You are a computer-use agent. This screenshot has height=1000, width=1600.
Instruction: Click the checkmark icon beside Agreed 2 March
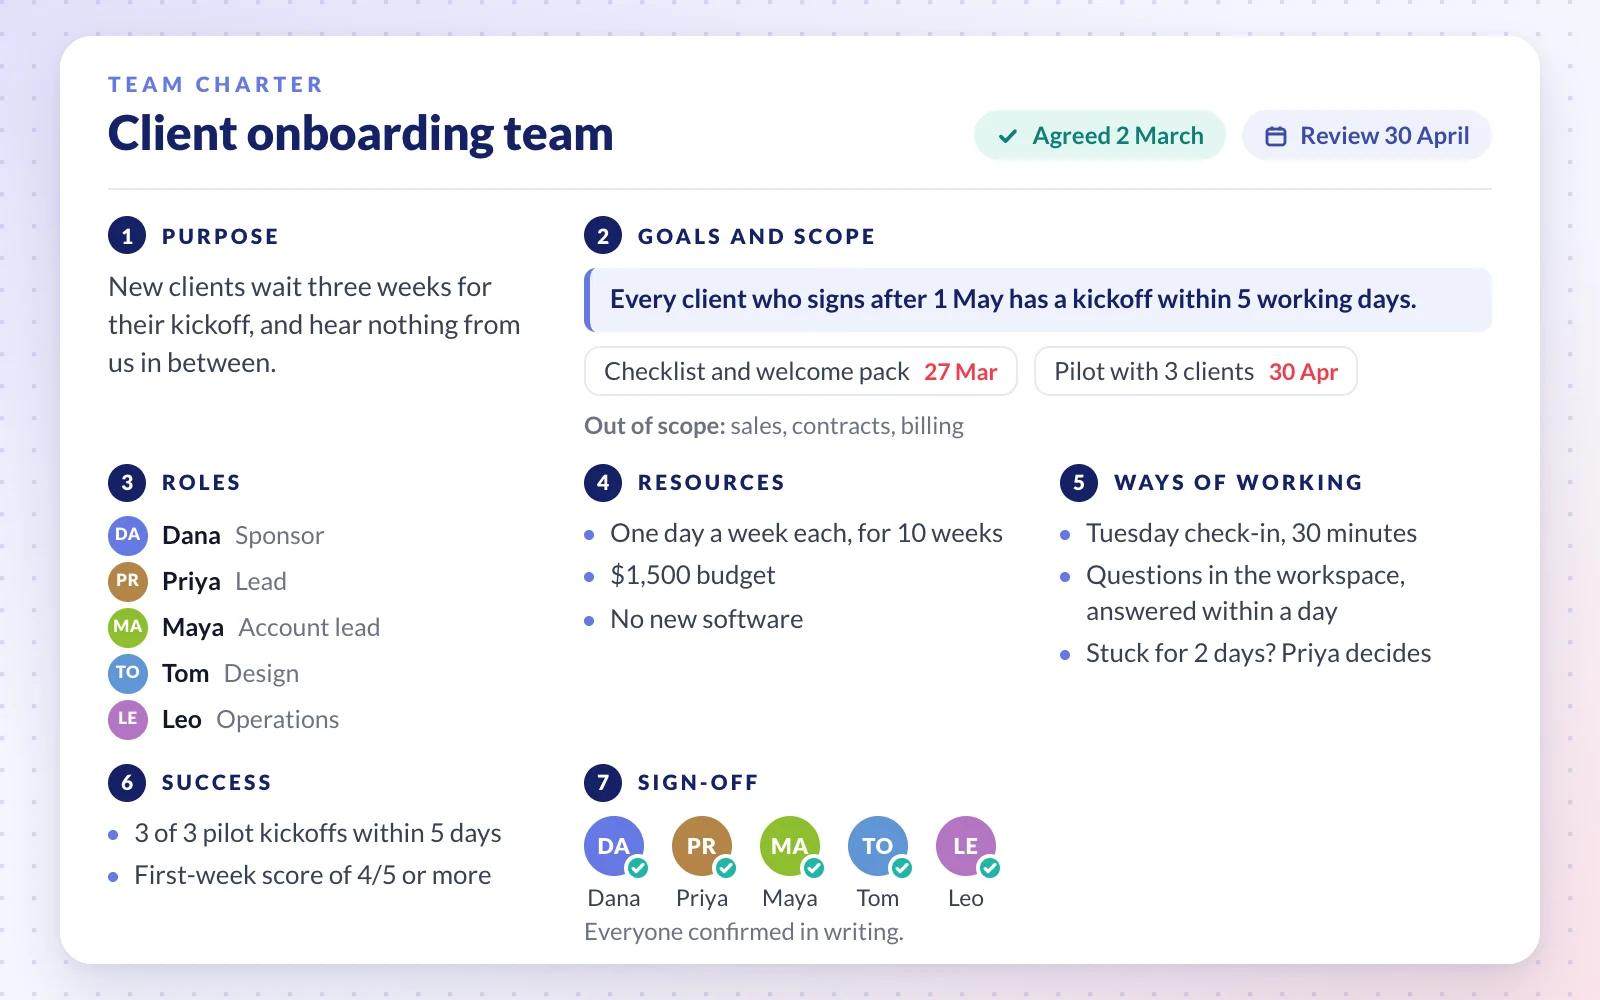point(1008,136)
